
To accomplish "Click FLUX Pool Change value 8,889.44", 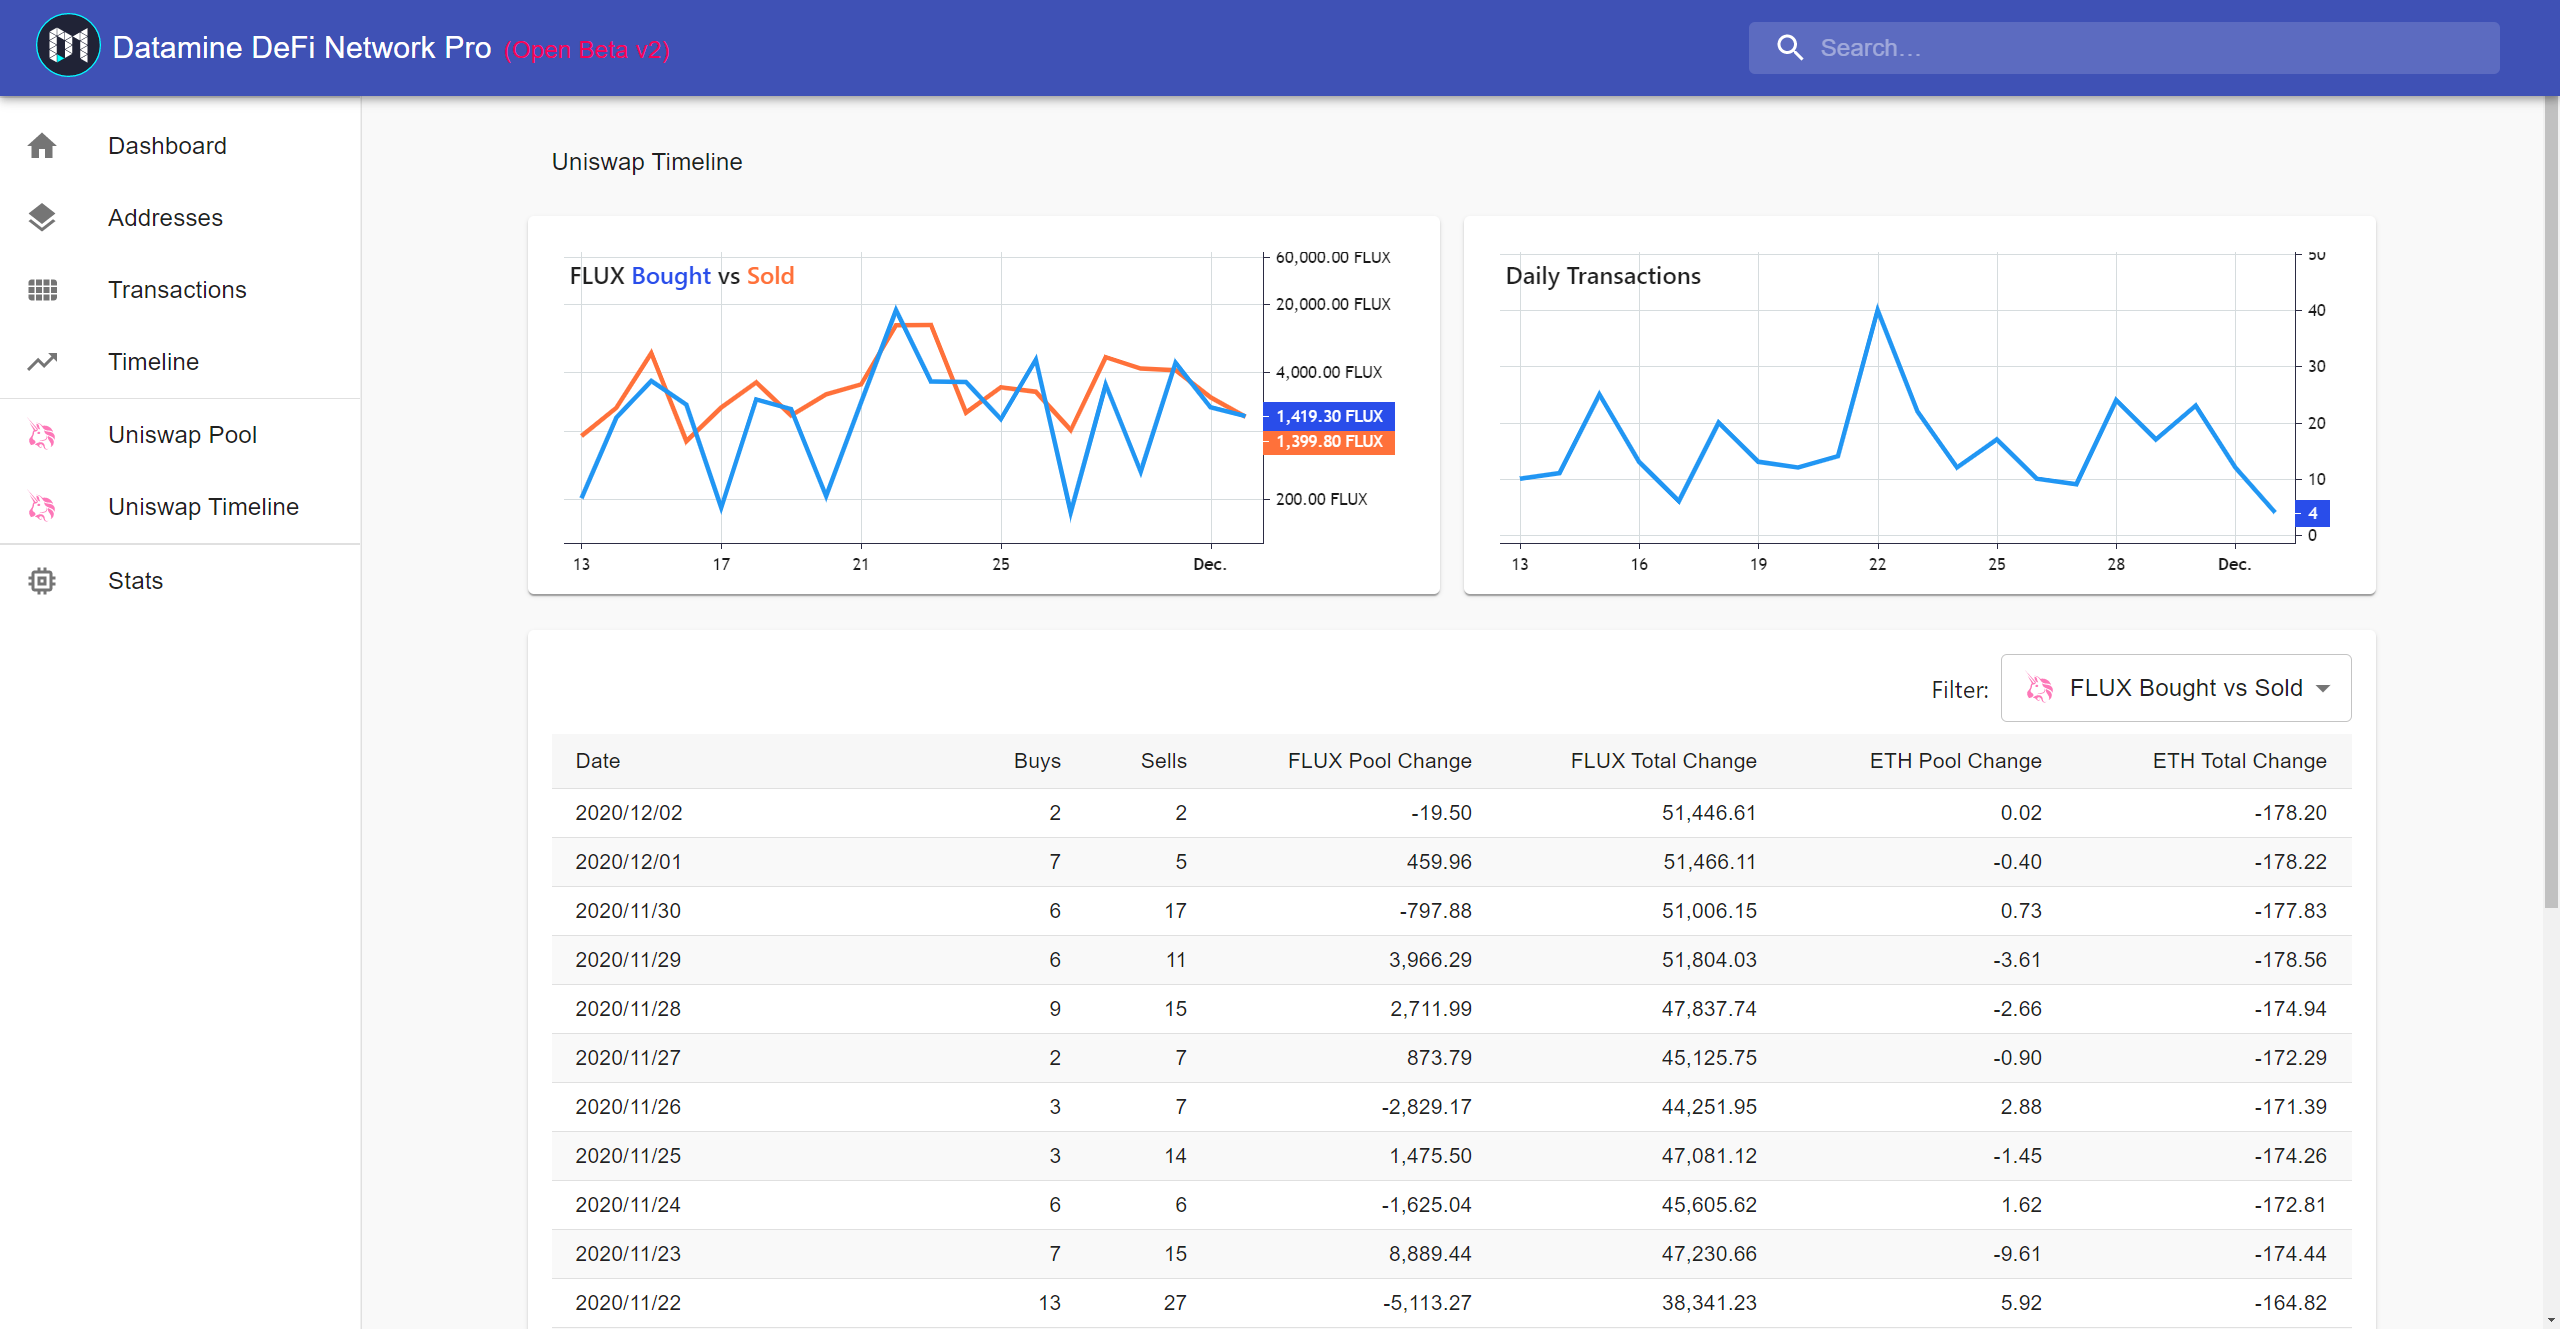I will pos(1430,1254).
